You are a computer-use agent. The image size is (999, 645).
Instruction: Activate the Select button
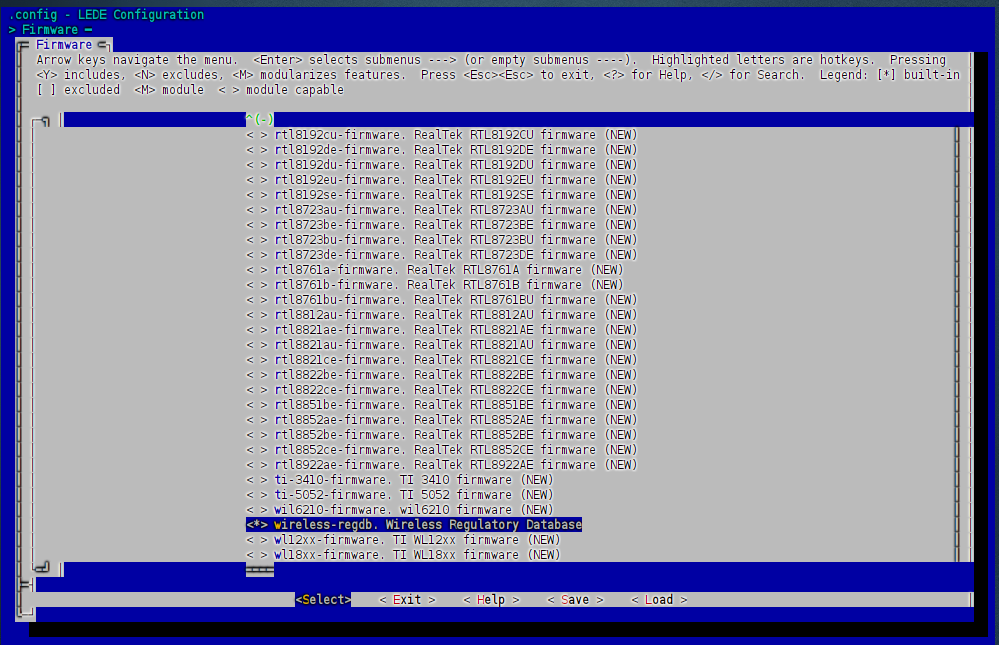click(323, 600)
